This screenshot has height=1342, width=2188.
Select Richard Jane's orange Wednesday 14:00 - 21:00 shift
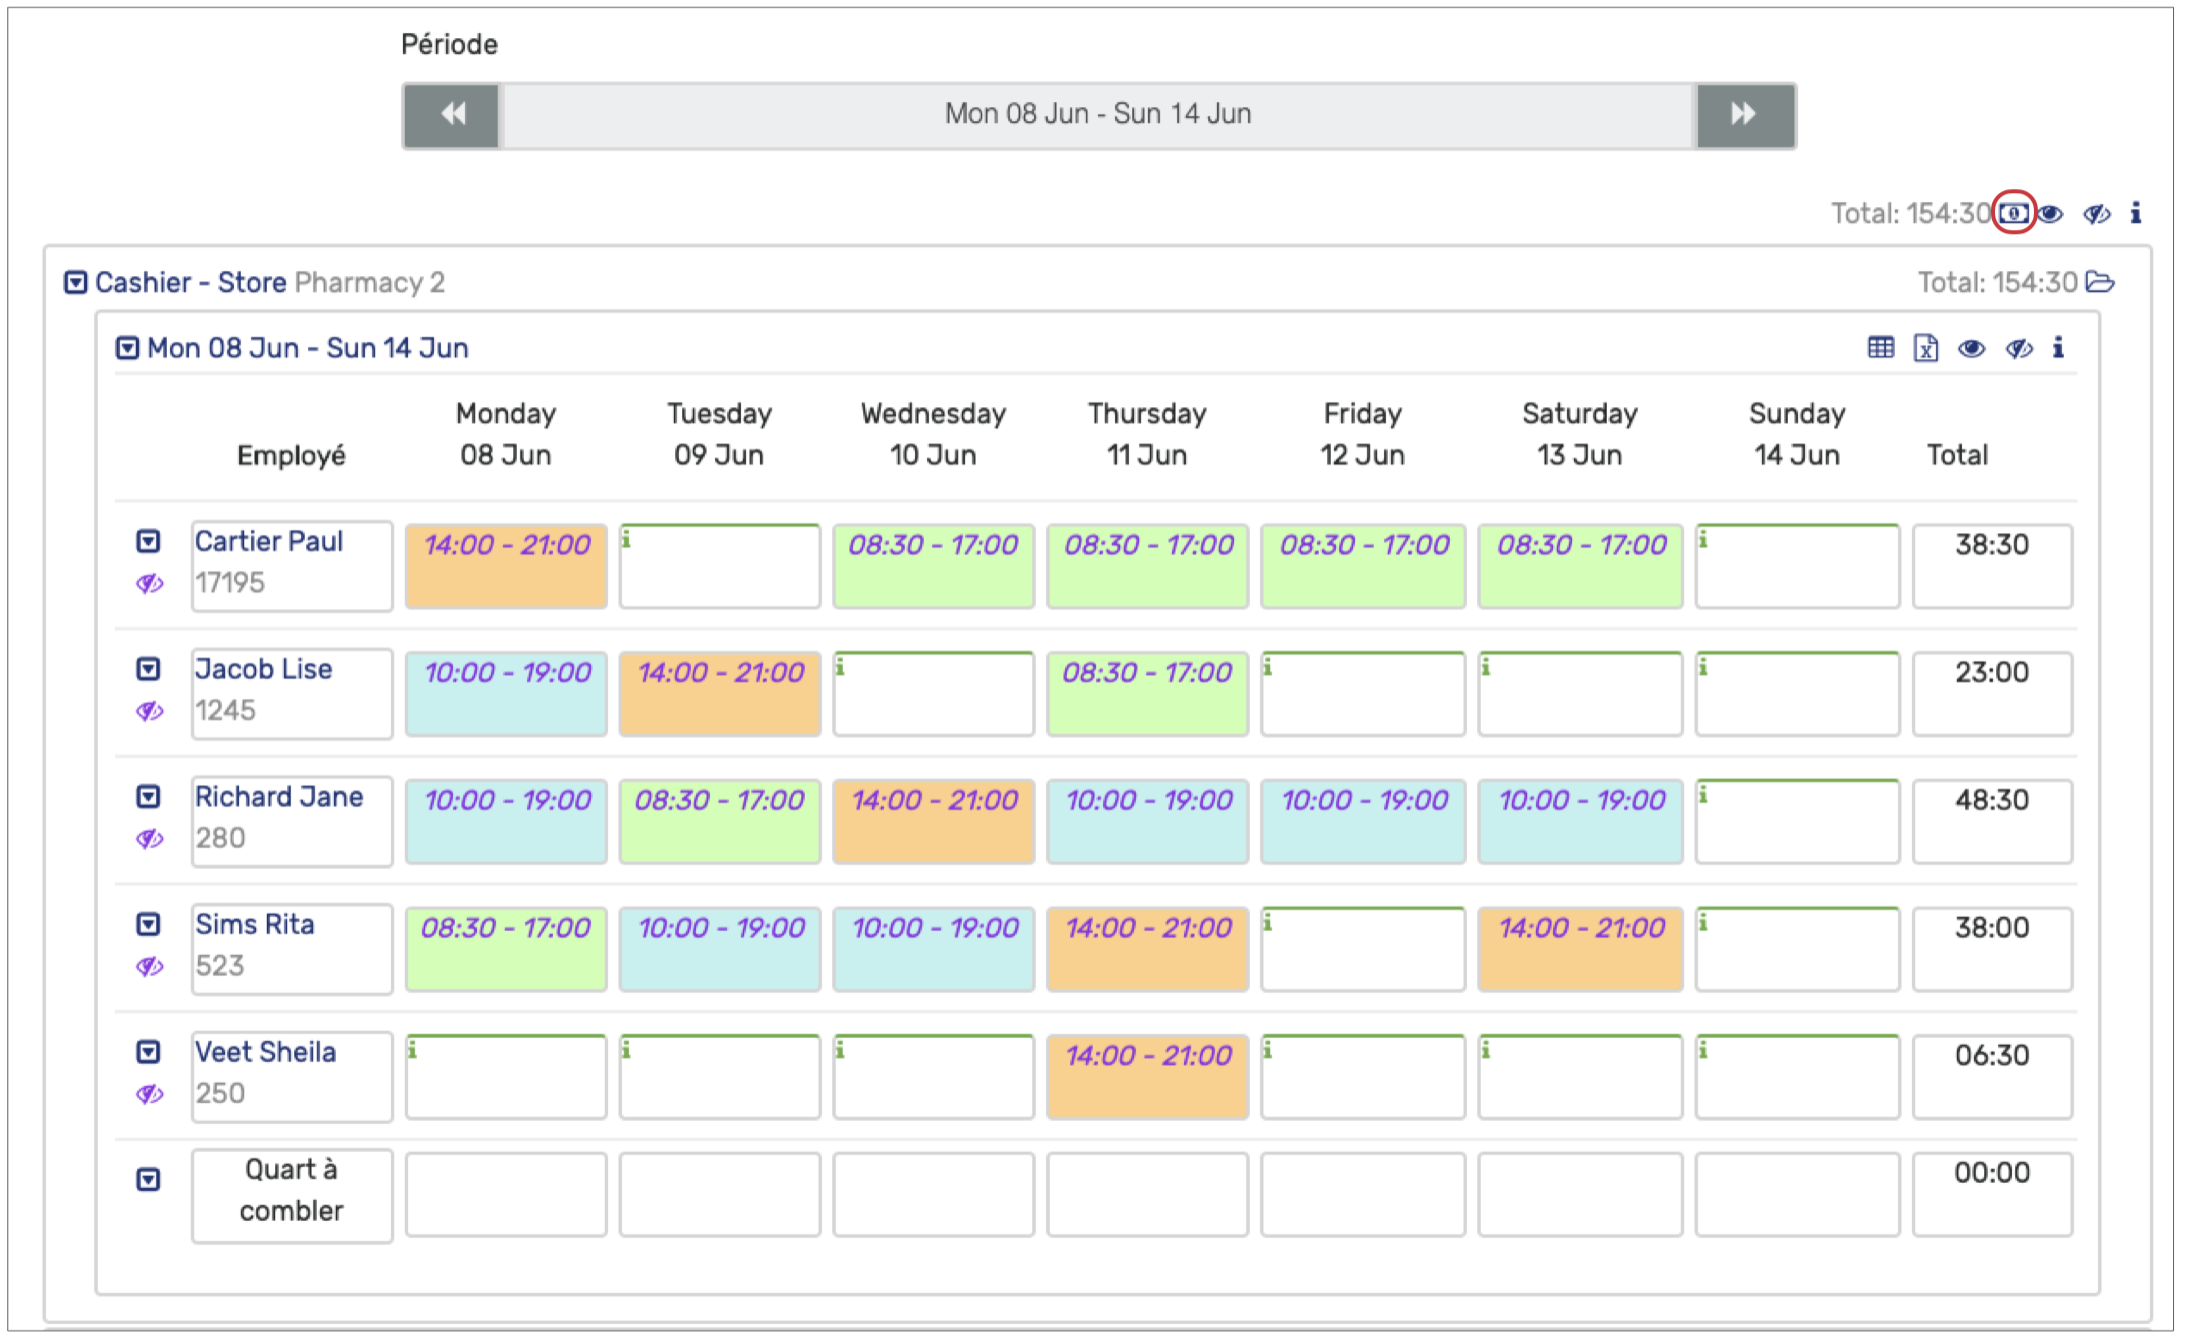933,820
